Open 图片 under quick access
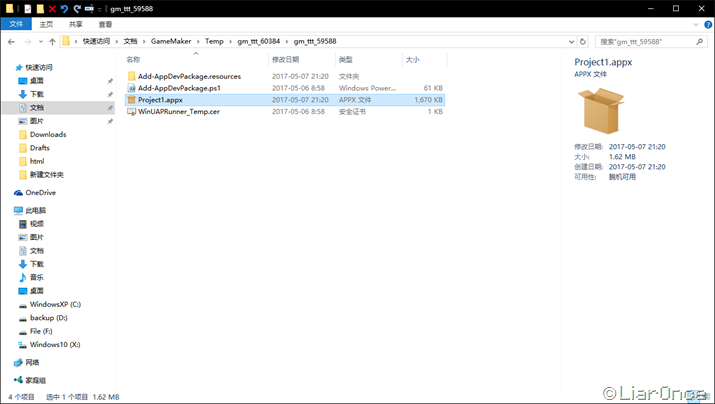Viewport: 715px width, 404px height. coord(36,121)
